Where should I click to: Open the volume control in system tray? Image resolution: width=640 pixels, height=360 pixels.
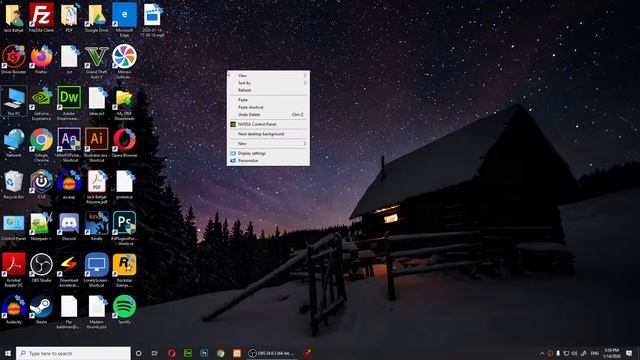(x=575, y=353)
